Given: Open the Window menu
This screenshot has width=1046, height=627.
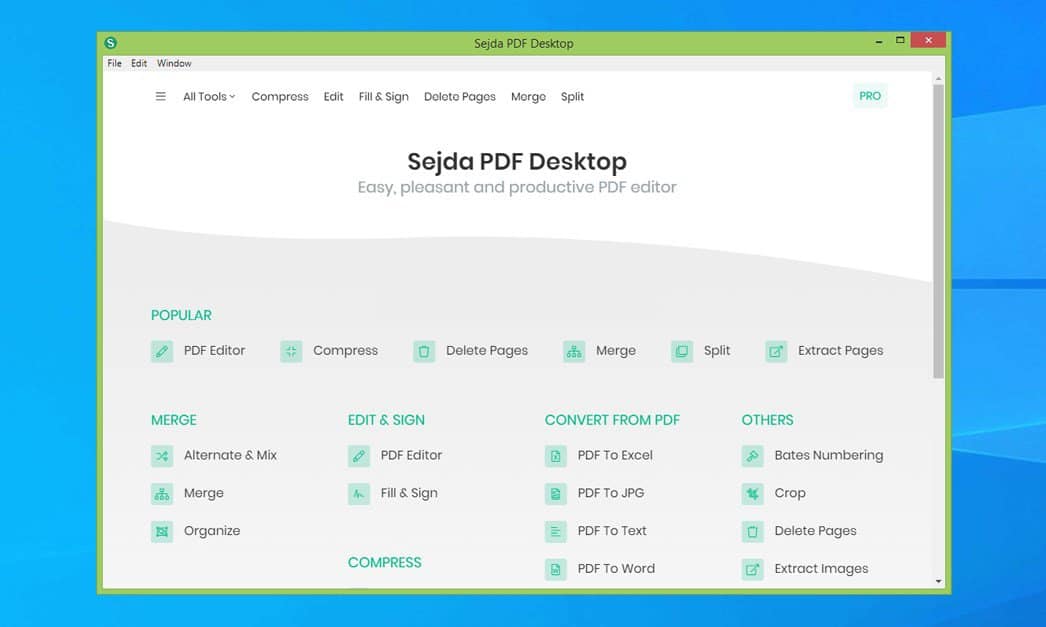Looking at the screenshot, I should coord(174,63).
